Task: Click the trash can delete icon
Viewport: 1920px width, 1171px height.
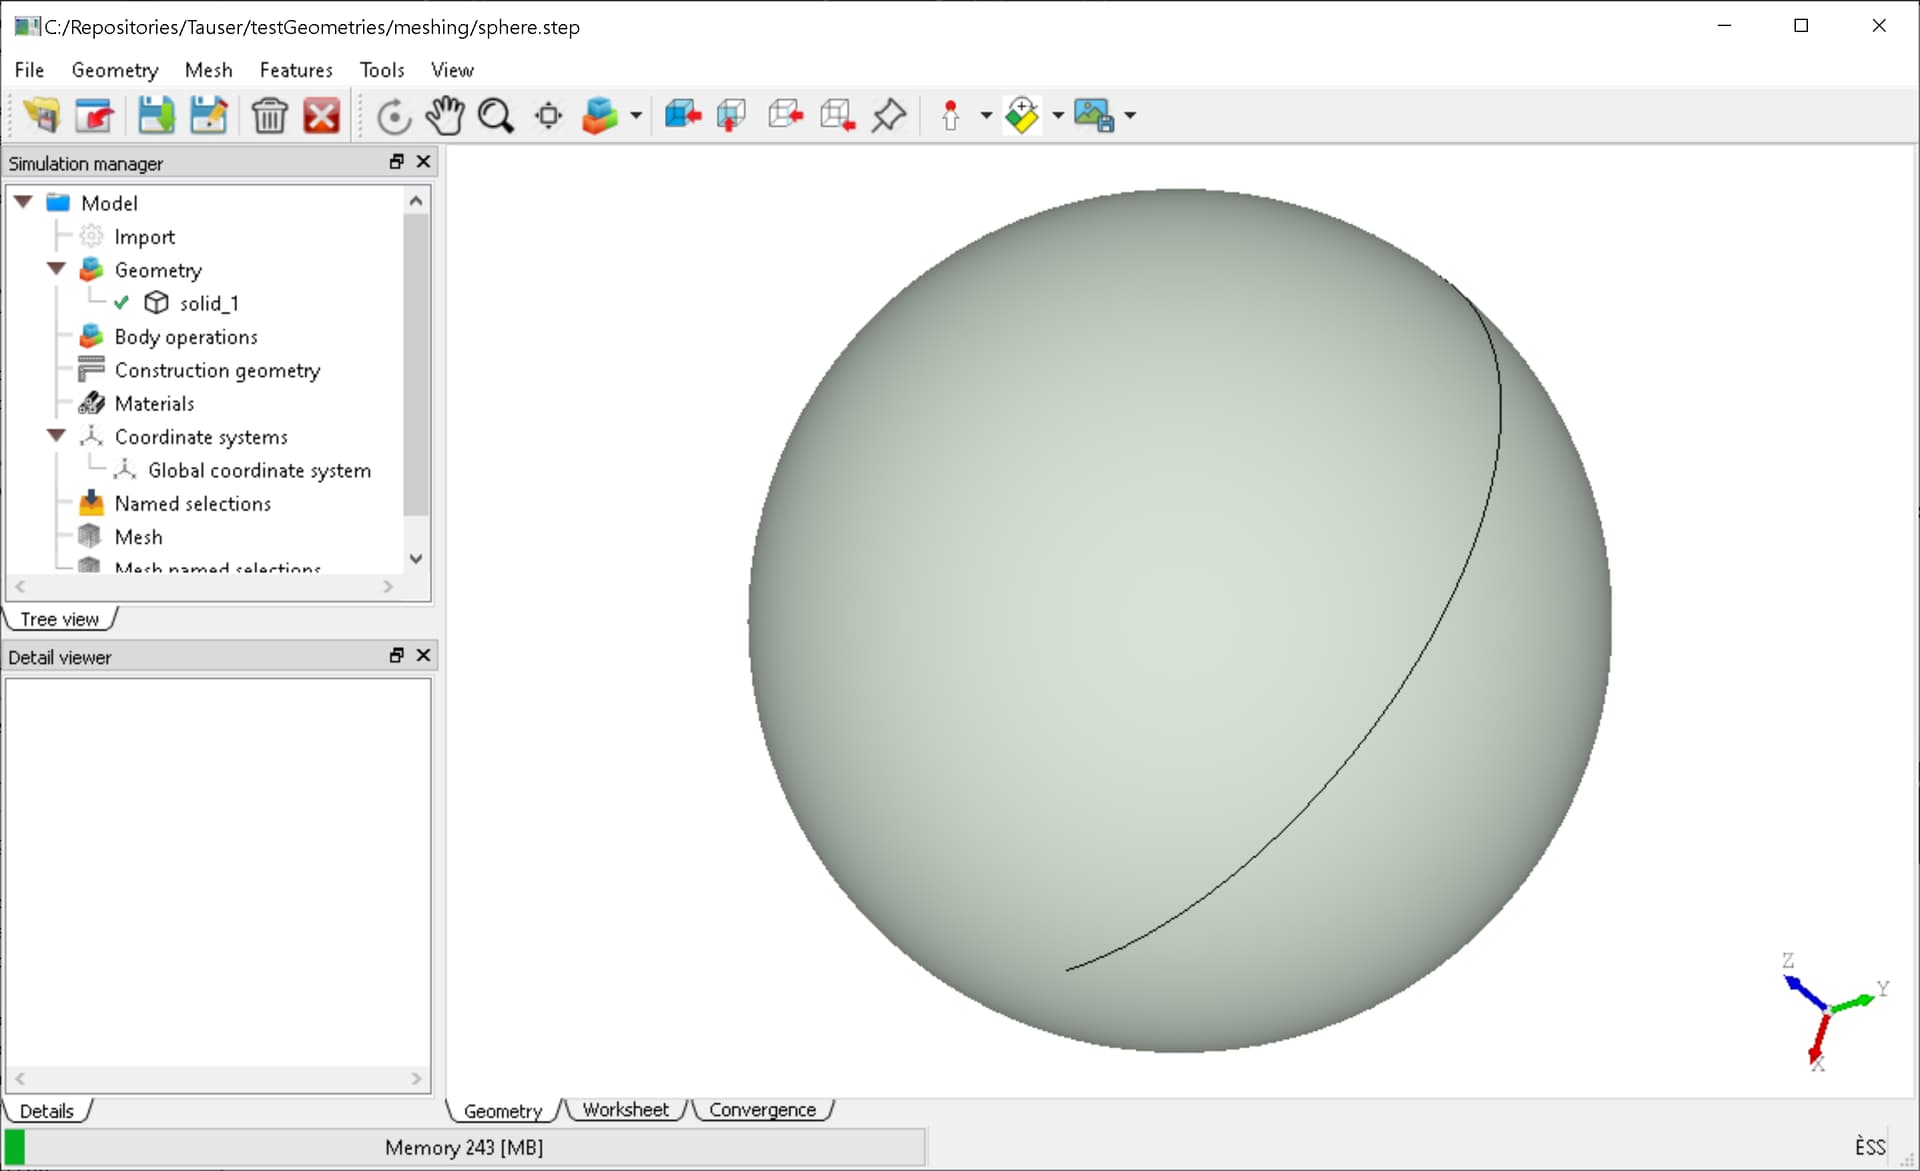Action: tap(269, 116)
